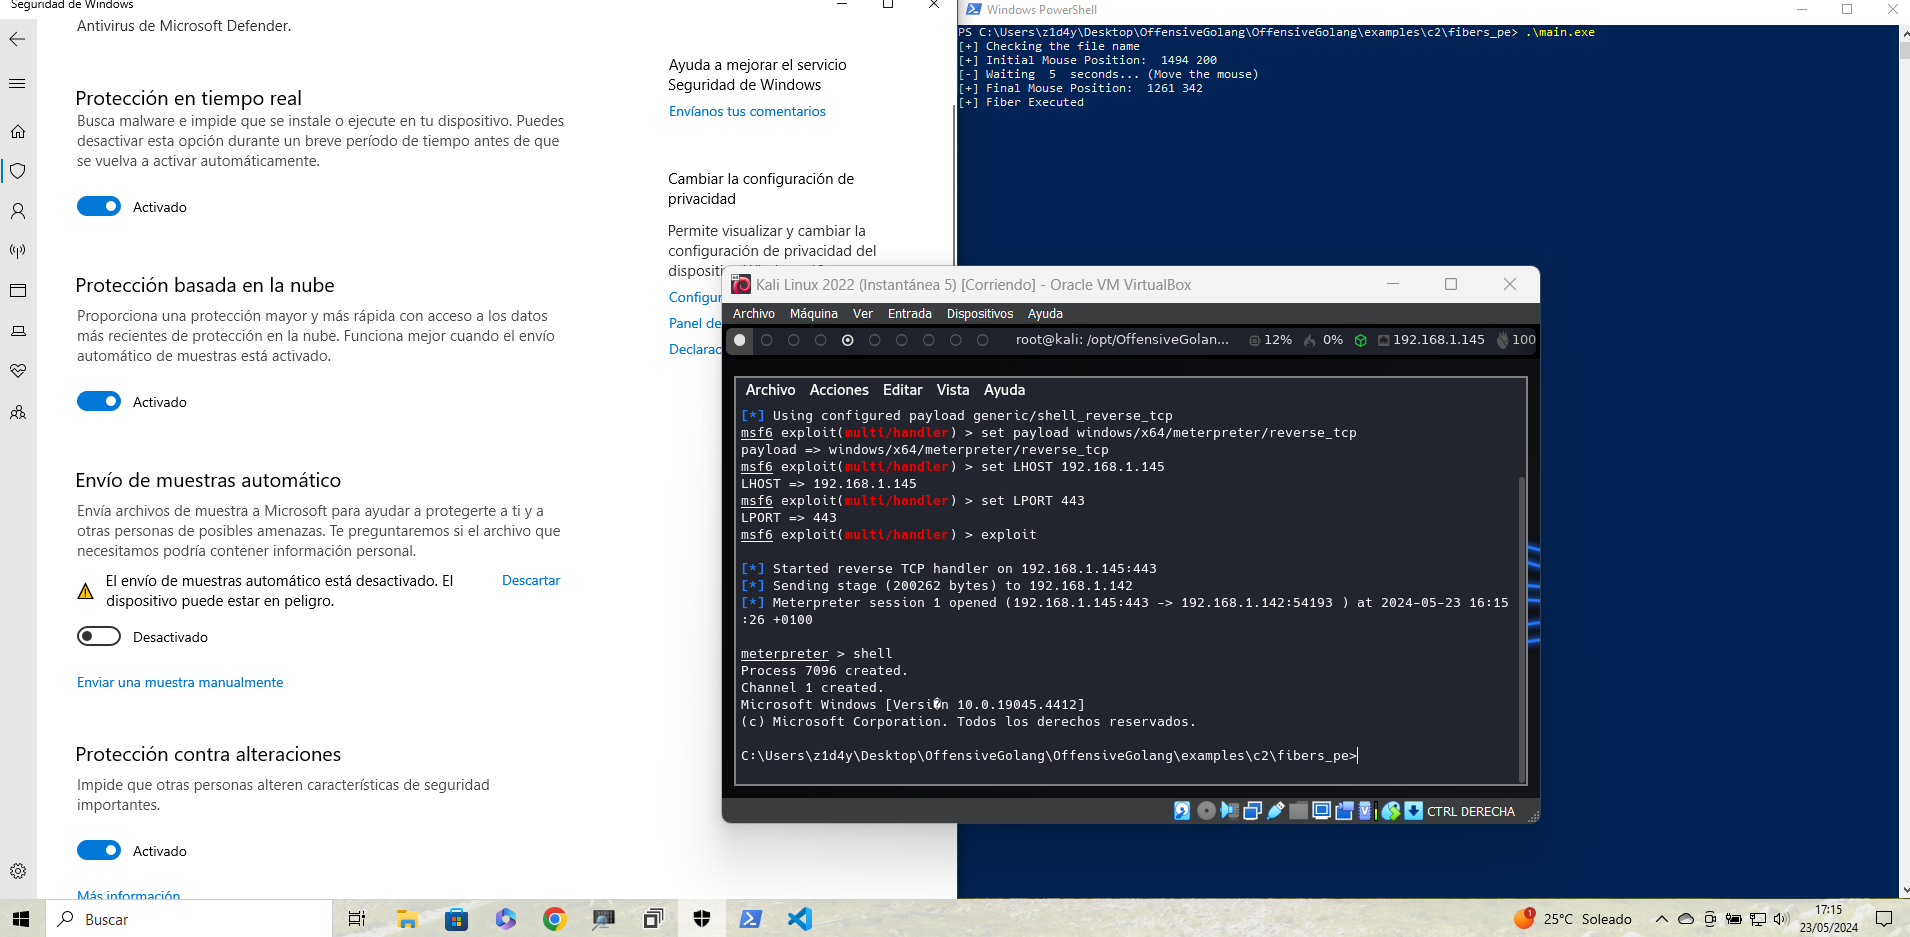The height and width of the screenshot is (937, 1910).
Task: Open Ayuda menu in VirtualBox menu bar
Action: (1045, 314)
